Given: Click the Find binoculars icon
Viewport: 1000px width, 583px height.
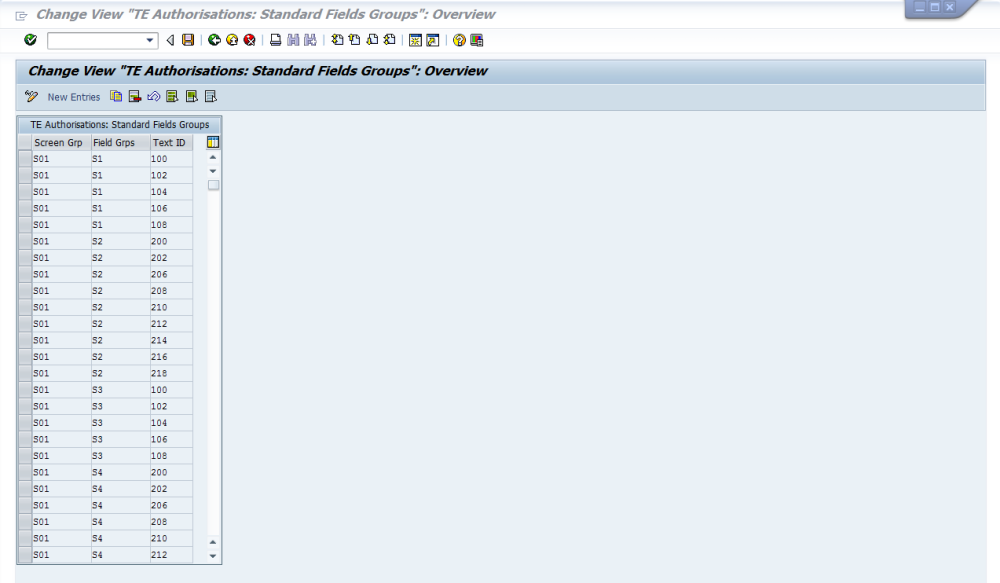Looking at the screenshot, I should pos(293,40).
